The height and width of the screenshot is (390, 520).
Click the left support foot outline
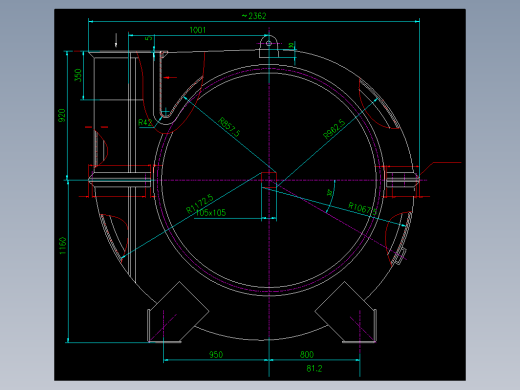178,312
